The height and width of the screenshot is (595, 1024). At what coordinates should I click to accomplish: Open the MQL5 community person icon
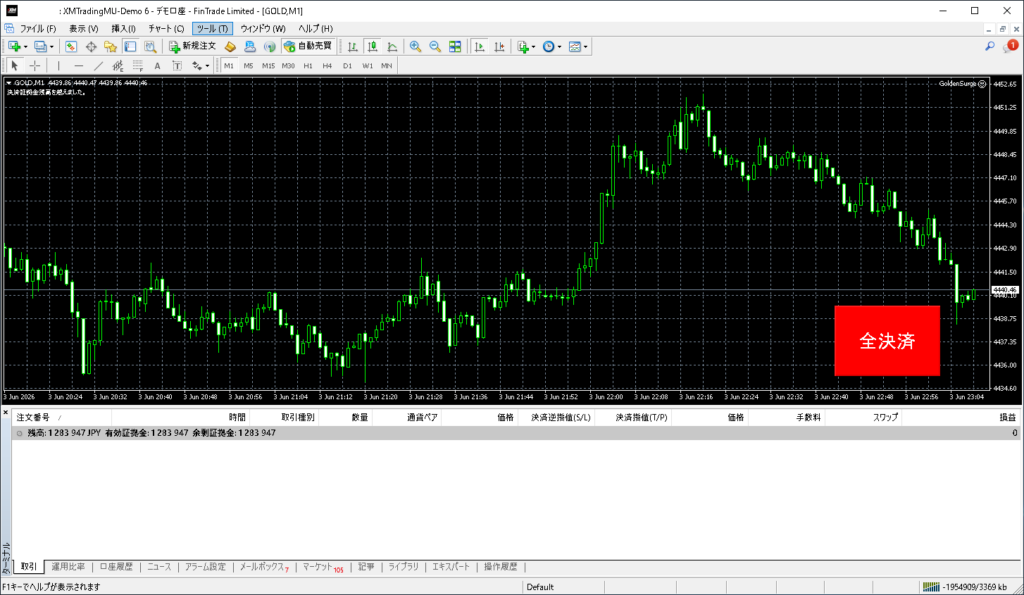pyautogui.click(x=249, y=46)
